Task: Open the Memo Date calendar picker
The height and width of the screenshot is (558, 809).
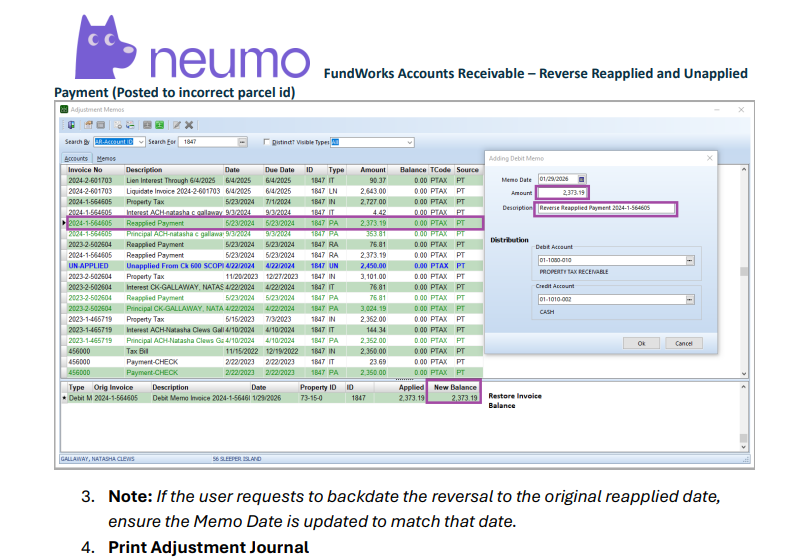Action: pos(582,179)
